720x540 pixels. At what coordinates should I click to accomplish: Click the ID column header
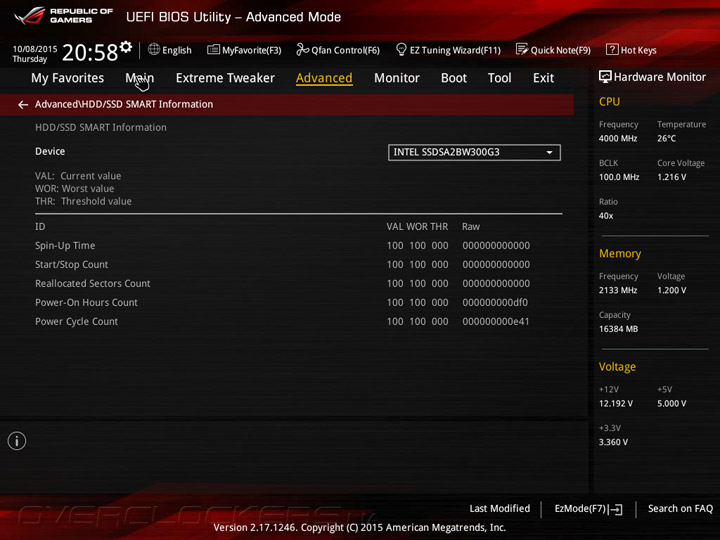coord(40,226)
